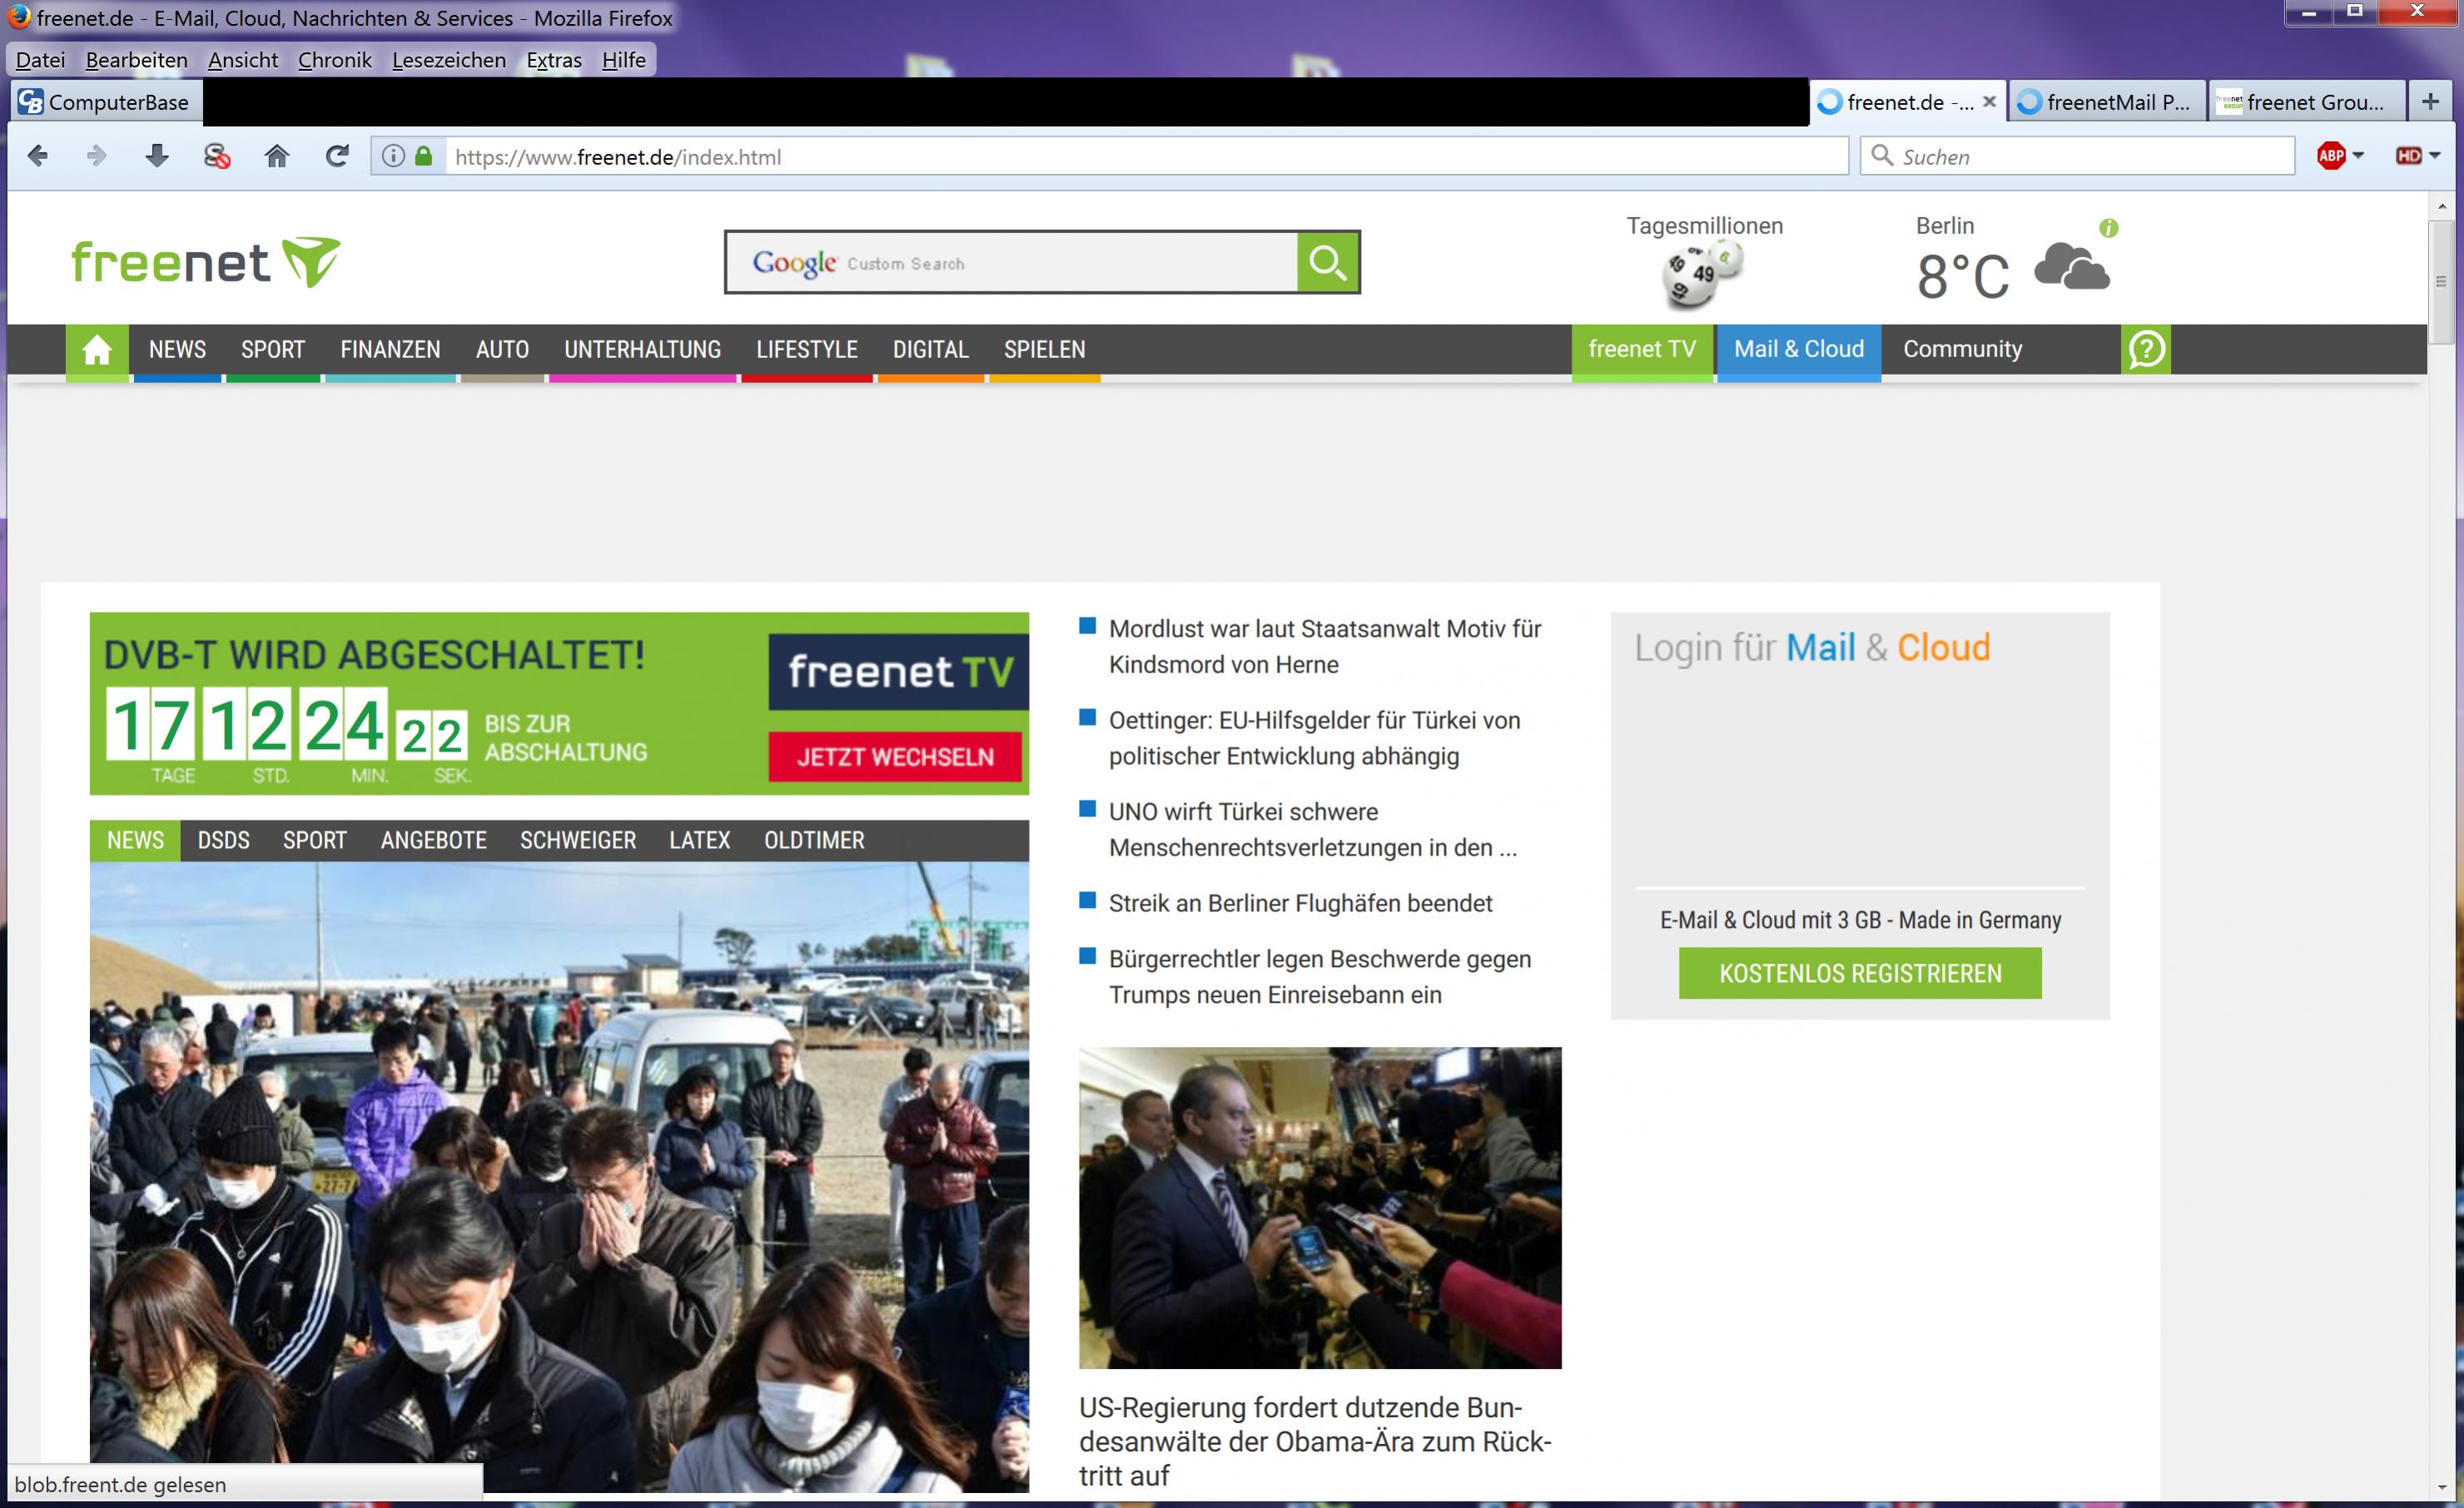This screenshot has width=2464, height=1508.
Task: Open the SPORT section in main navigation
Action: pyautogui.click(x=273, y=350)
